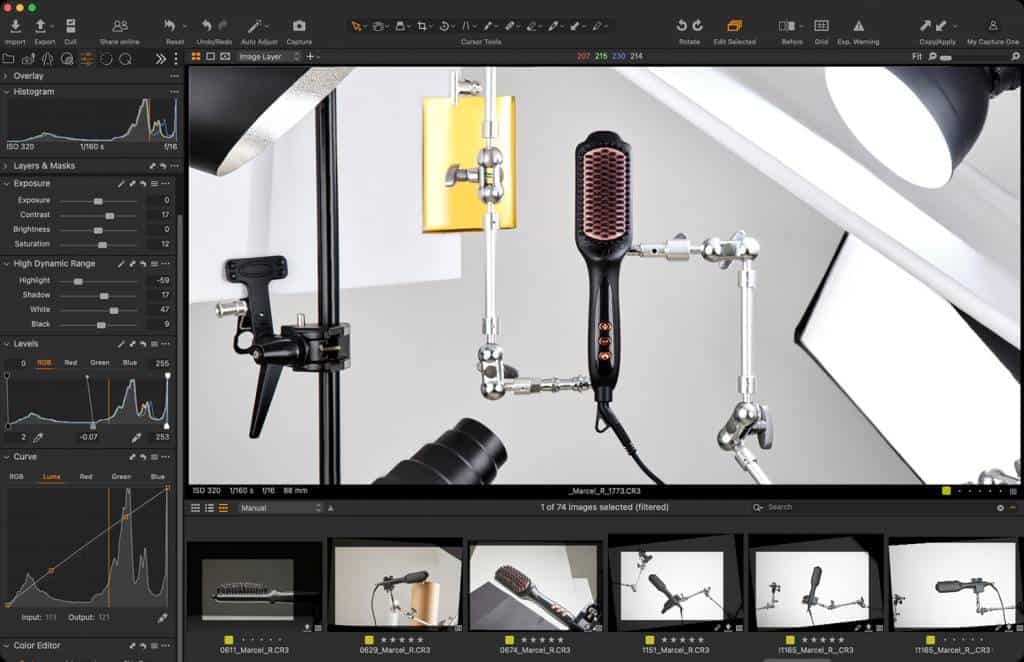Add a new layer with plus
This screenshot has height=662, width=1024.
pos(310,57)
